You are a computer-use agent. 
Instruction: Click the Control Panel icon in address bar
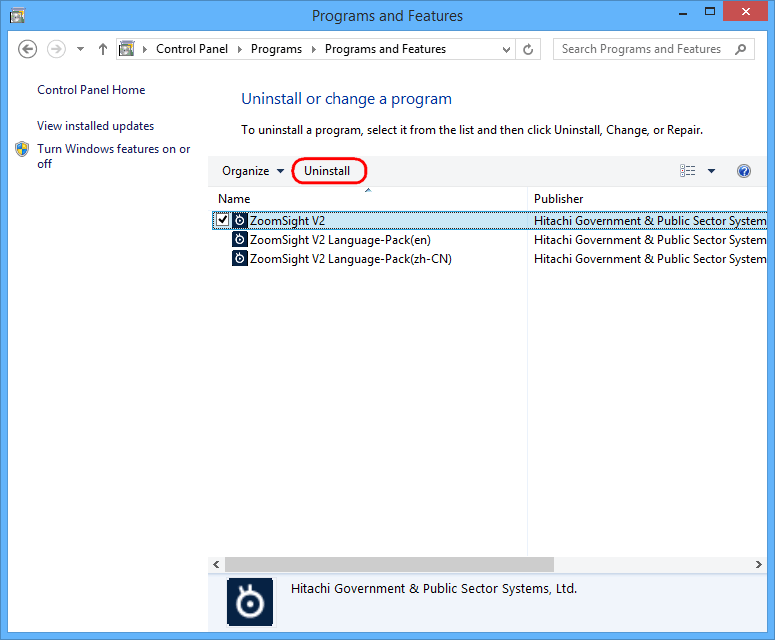click(x=127, y=49)
